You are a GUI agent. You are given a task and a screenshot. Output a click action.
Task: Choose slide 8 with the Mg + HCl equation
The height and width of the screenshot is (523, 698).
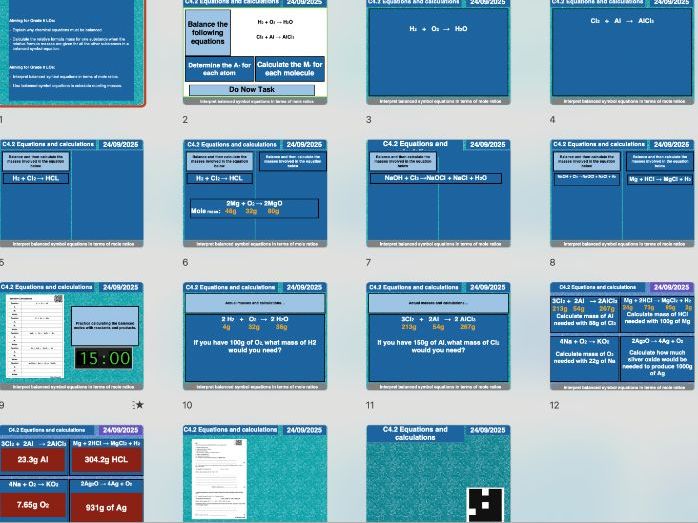(x=621, y=193)
